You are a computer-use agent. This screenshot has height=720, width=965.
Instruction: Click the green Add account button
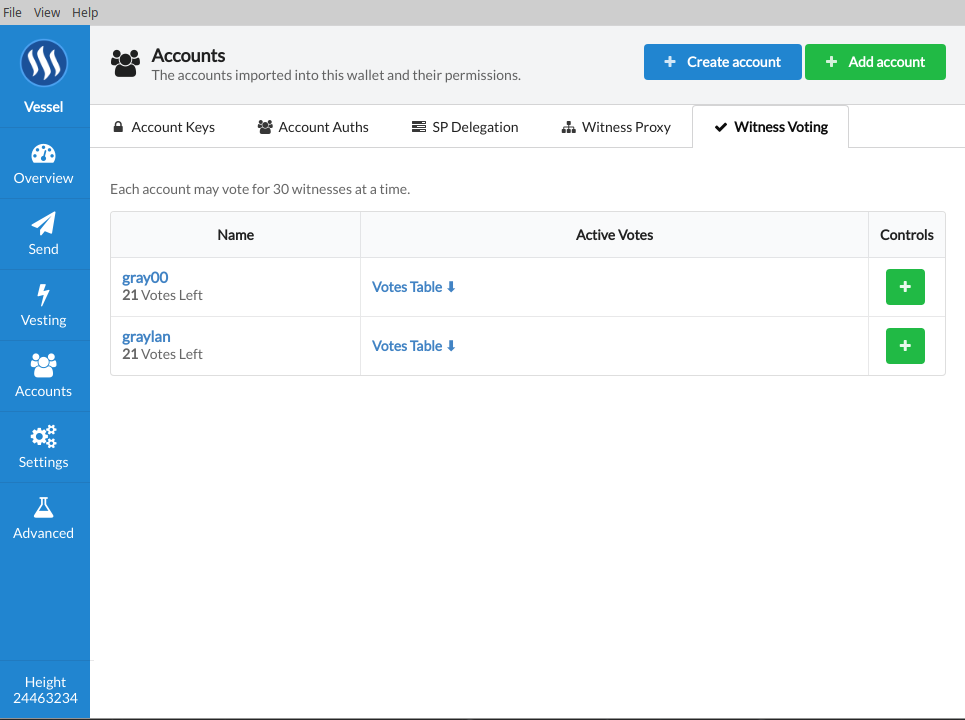click(x=875, y=62)
